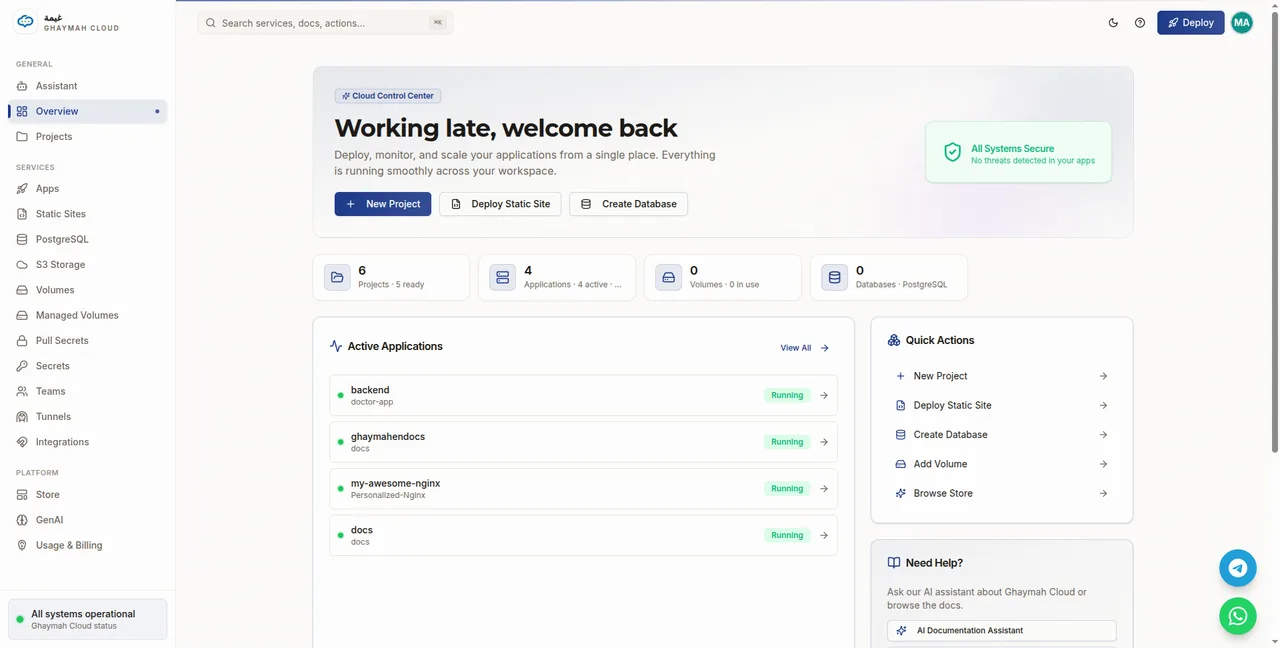This screenshot has width=1280, height=648.
Task: Choose New Project in Quick Actions
Action: click(1002, 376)
